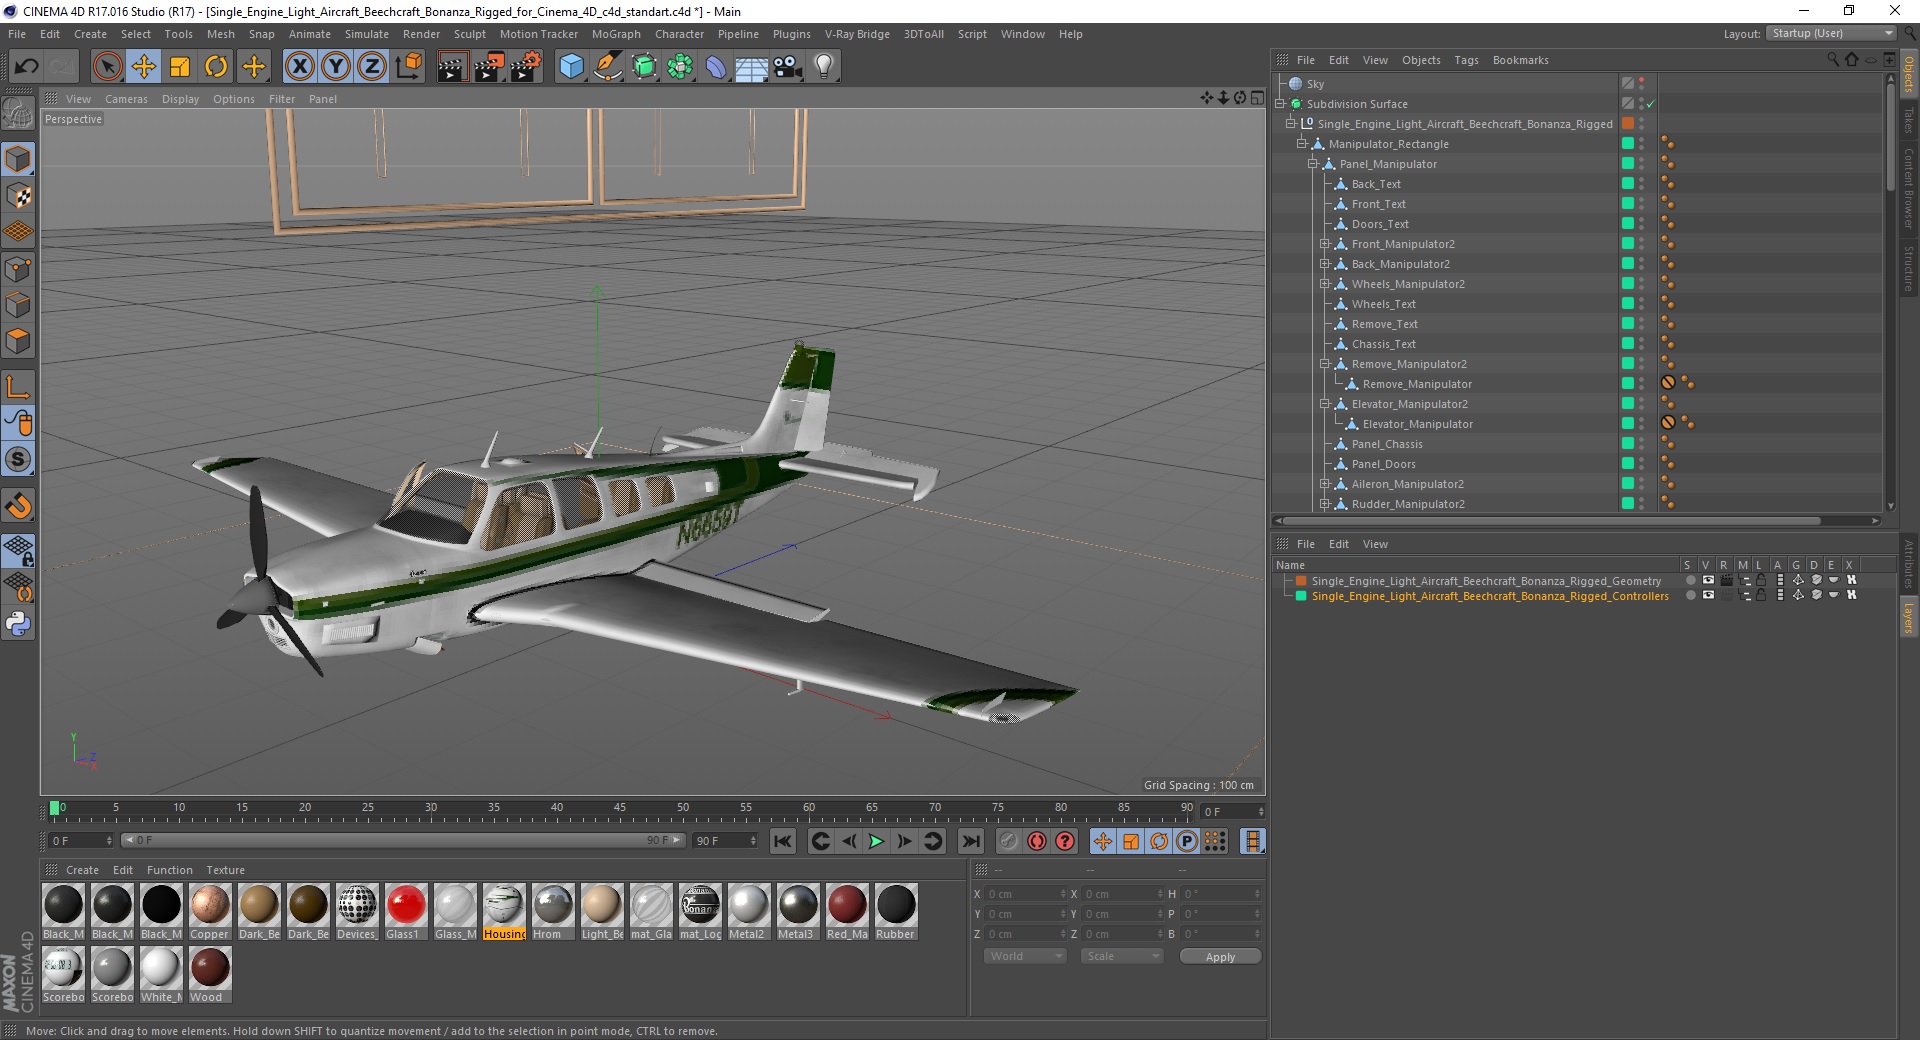Switch to Model mode cube icon
This screenshot has height=1040, width=1920.
[x=18, y=159]
